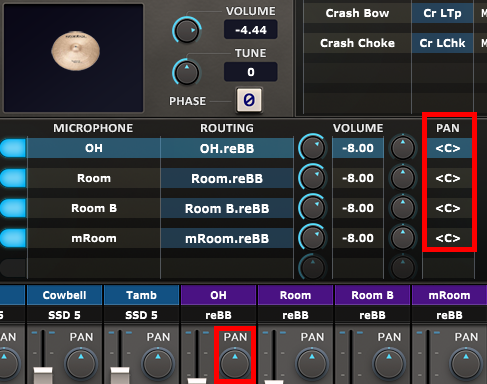Click the reBB label under Room channel
487x384 pixels.
[x=295, y=315]
